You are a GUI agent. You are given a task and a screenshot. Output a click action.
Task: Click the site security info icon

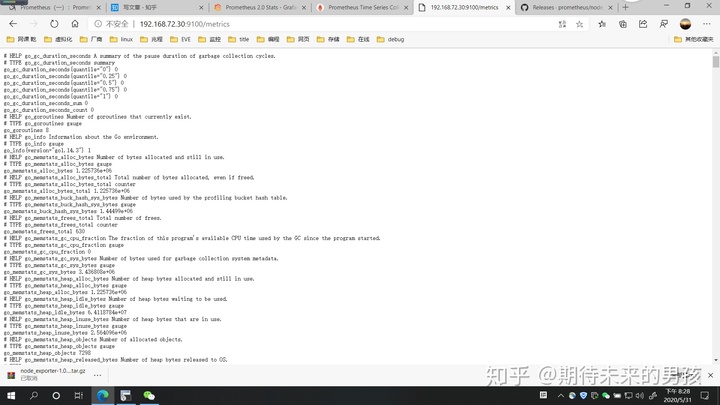98,24
